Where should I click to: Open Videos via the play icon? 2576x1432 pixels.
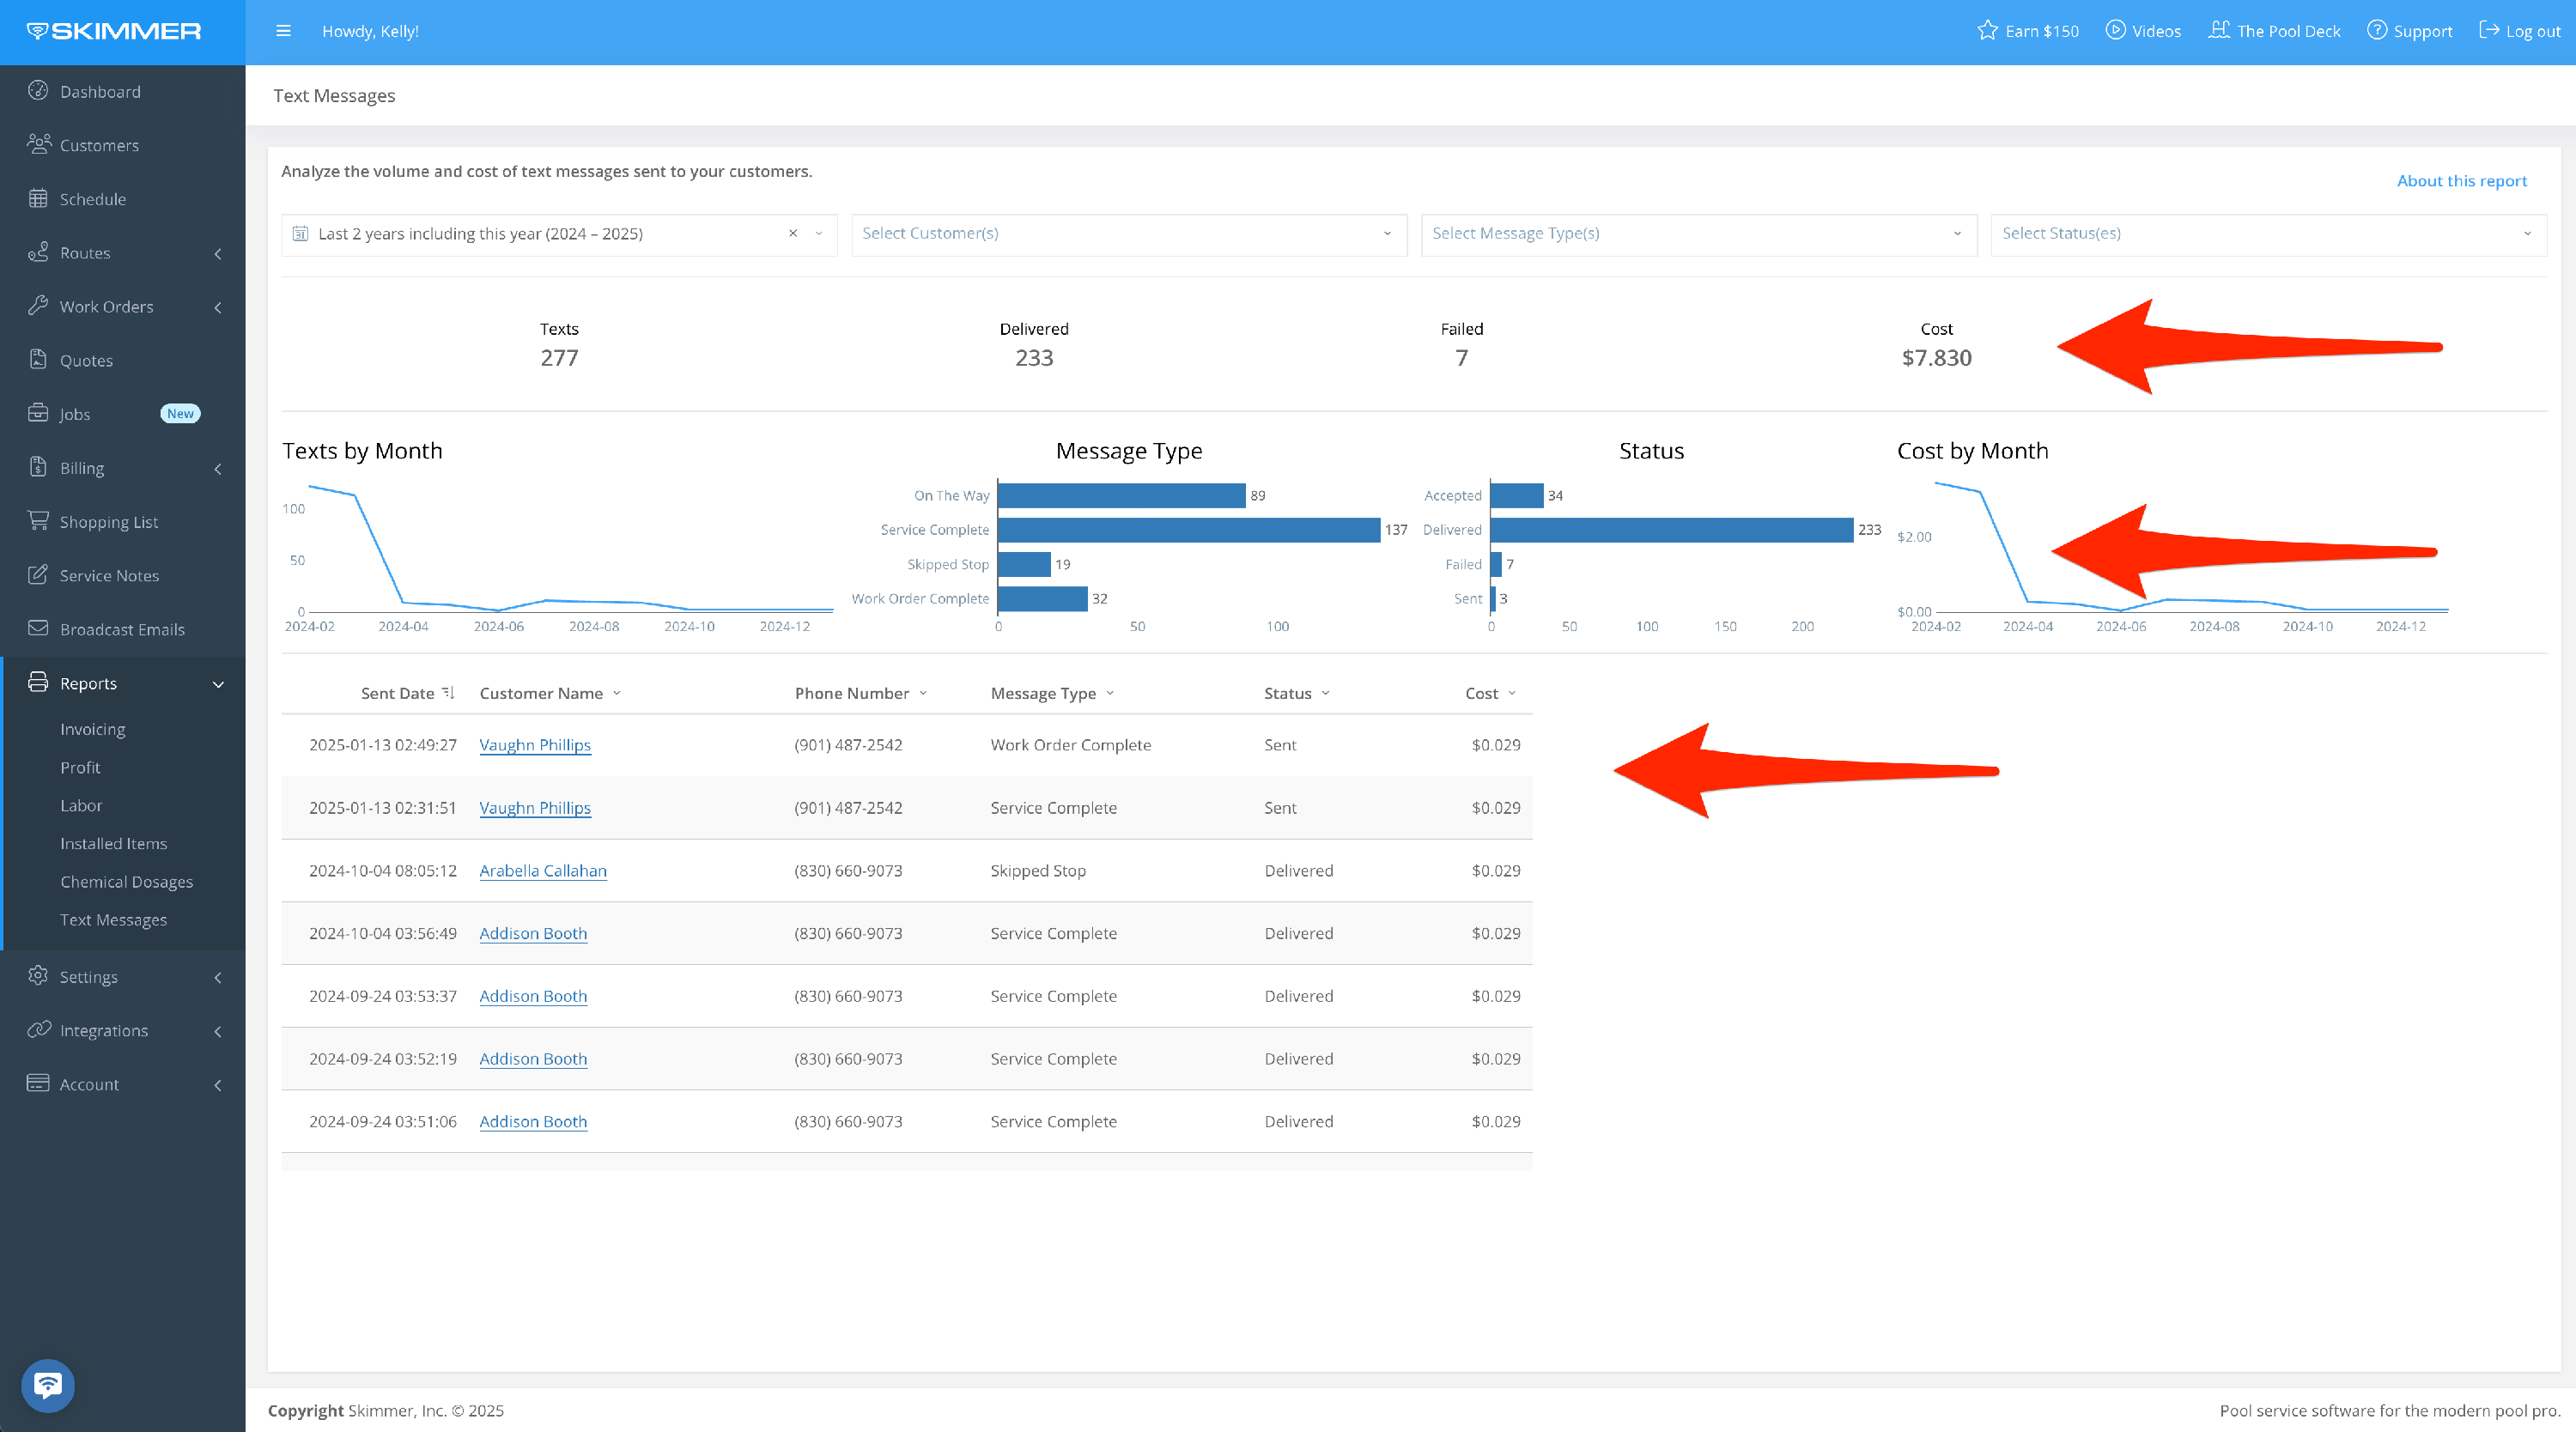(x=2115, y=31)
